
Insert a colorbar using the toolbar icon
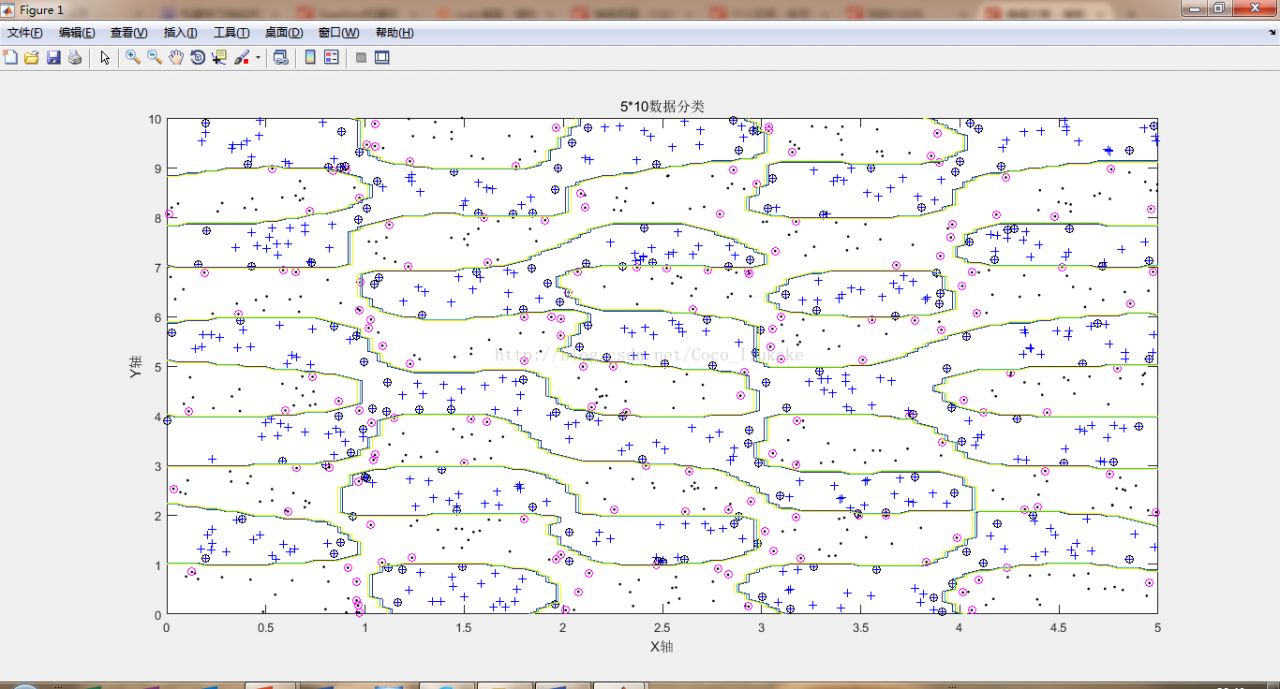(x=310, y=57)
